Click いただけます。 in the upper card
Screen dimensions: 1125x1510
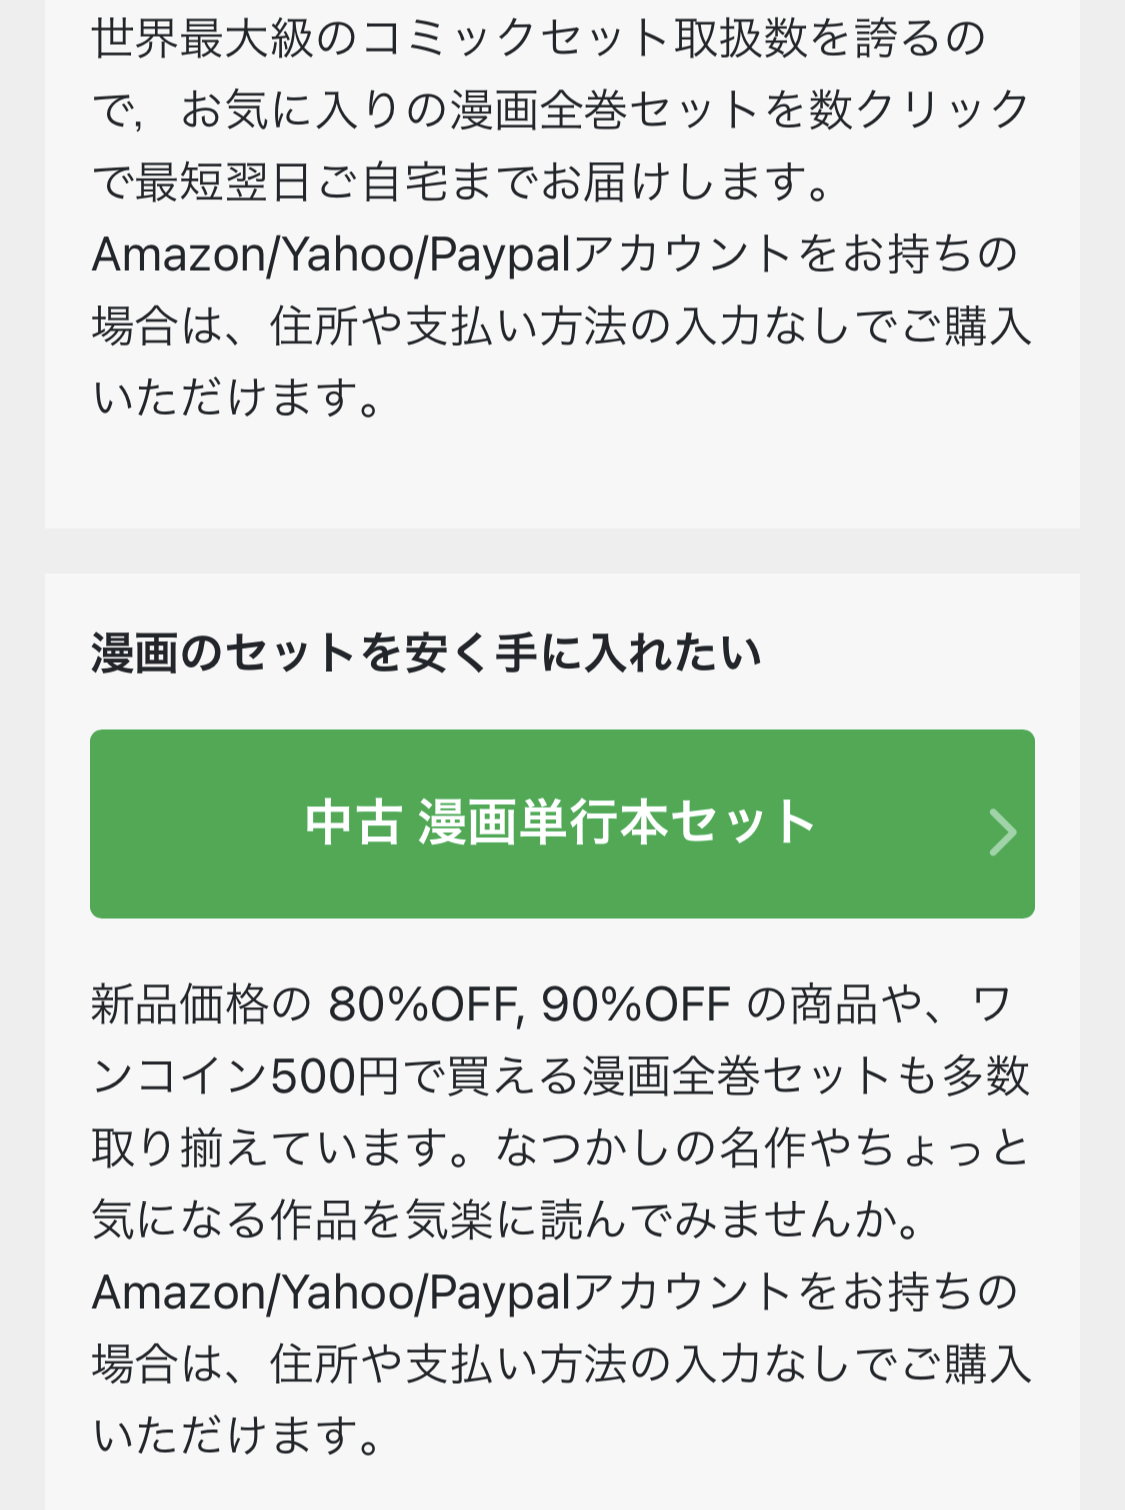tap(238, 399)
